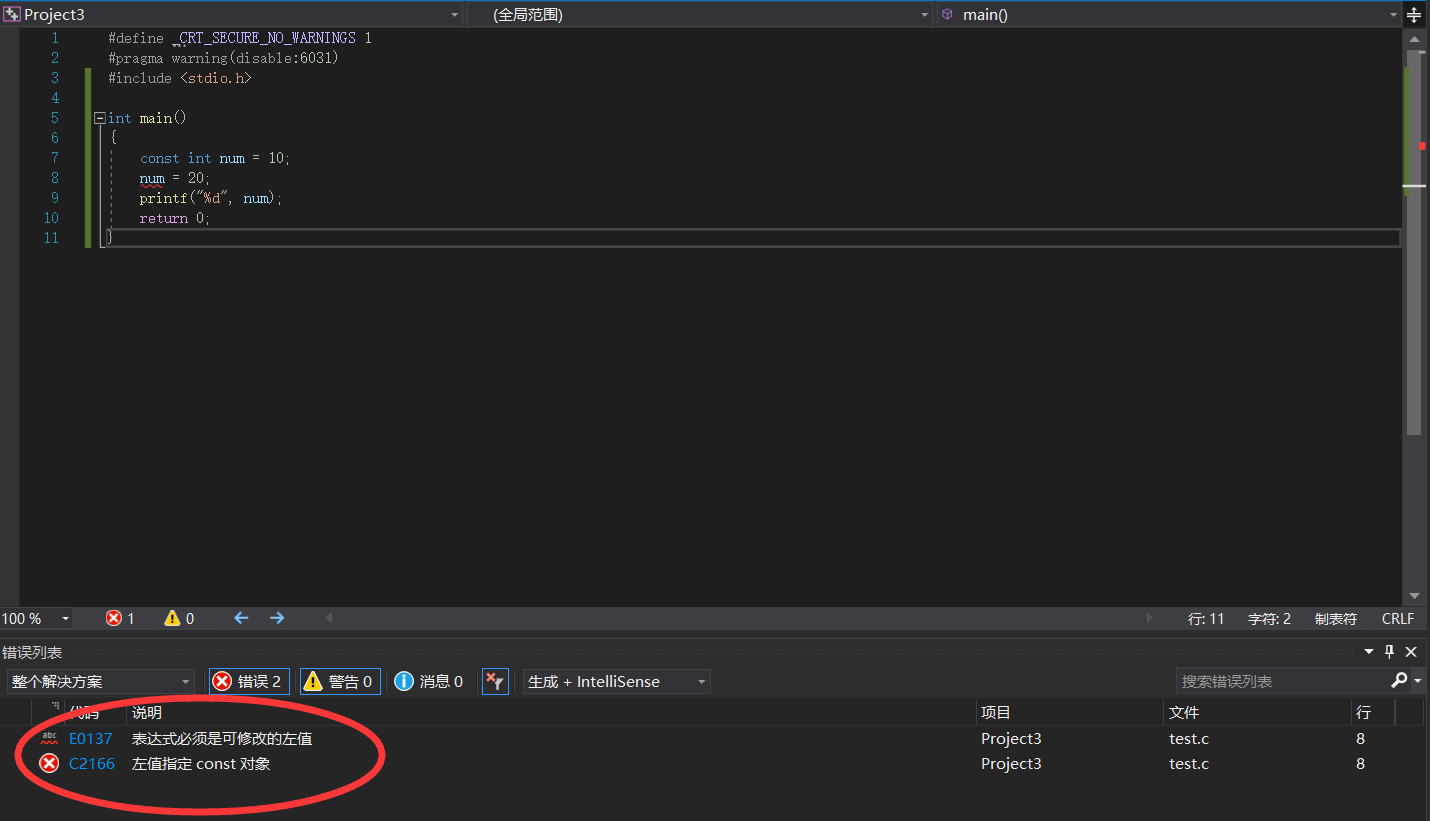Open the error list window options arrow

(1370, 652)
